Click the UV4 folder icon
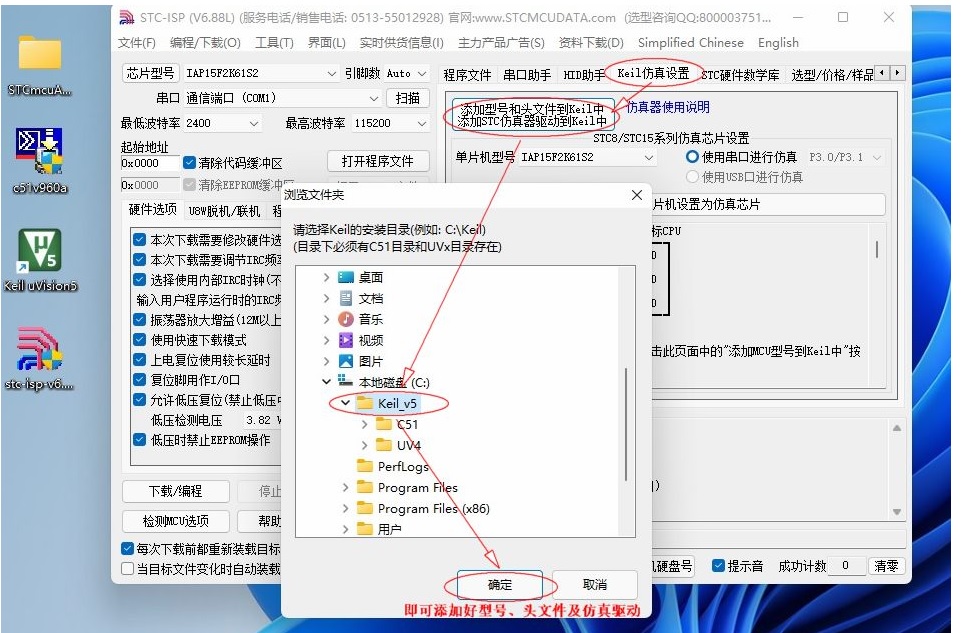This screenshot has width=966, height=633. (384, 445)
